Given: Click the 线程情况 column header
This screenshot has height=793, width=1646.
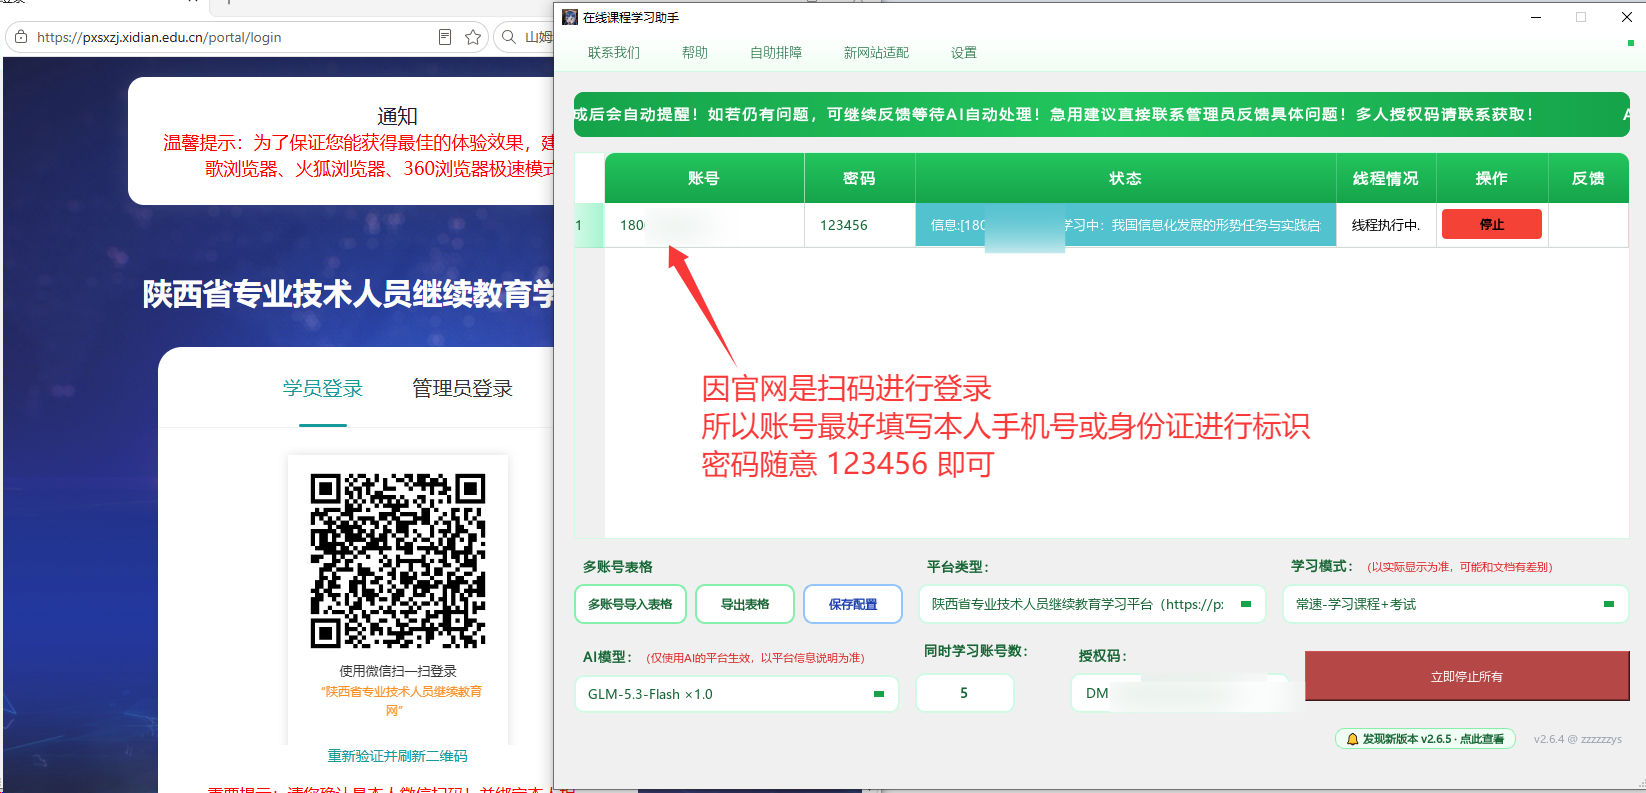Looking at the screenshot, I should [1386, 178].
